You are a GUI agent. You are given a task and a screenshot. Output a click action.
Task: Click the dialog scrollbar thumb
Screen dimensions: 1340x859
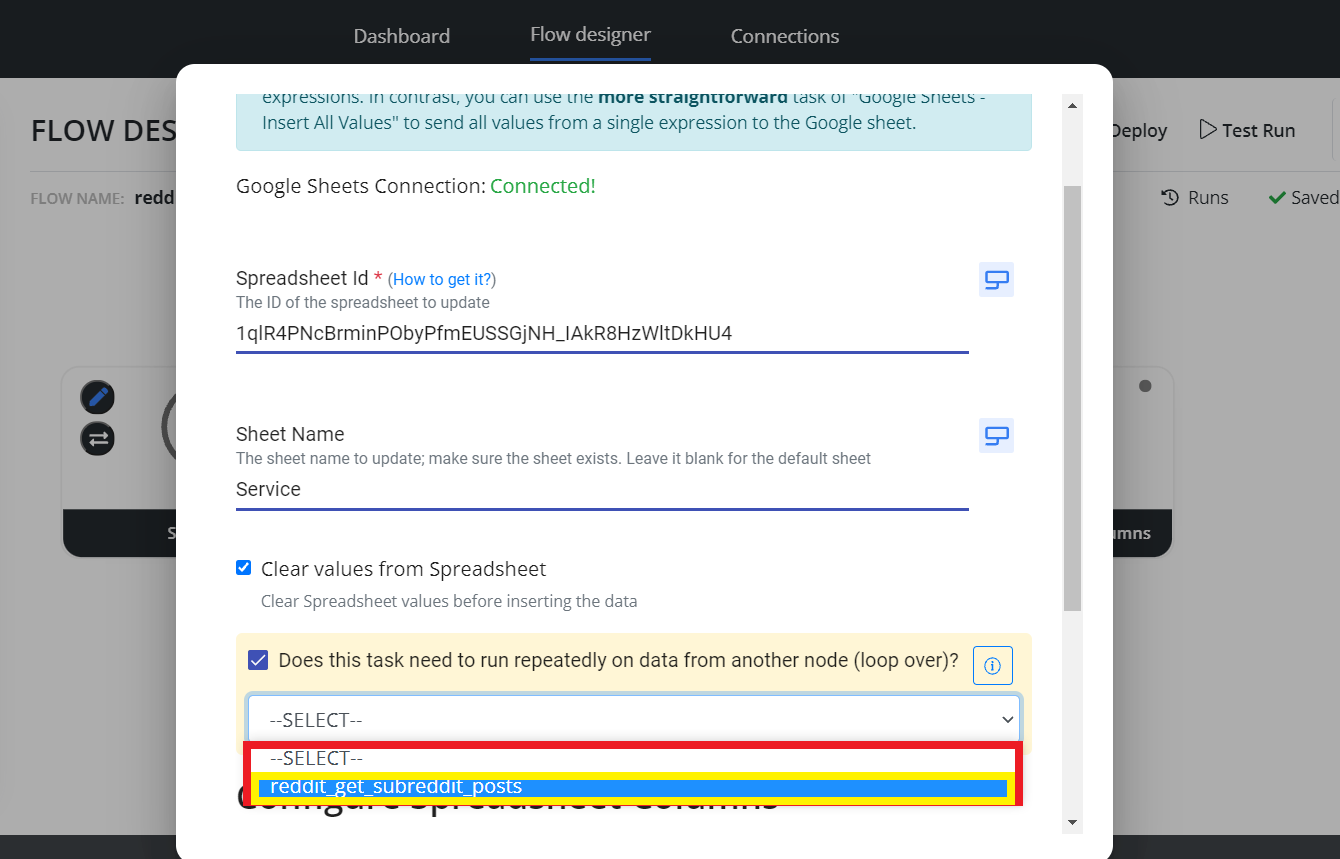point(1072,398)
